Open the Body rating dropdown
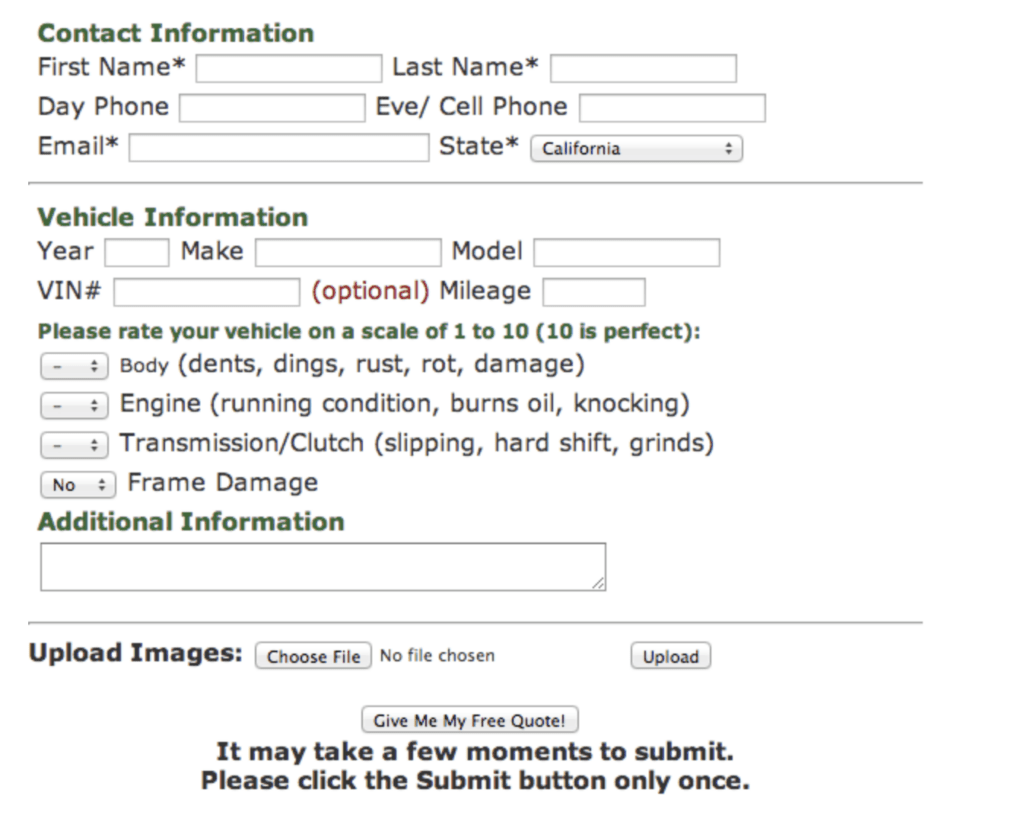Image resolution: width=1024 pixels, height=831 pixels. coord(74,367)
